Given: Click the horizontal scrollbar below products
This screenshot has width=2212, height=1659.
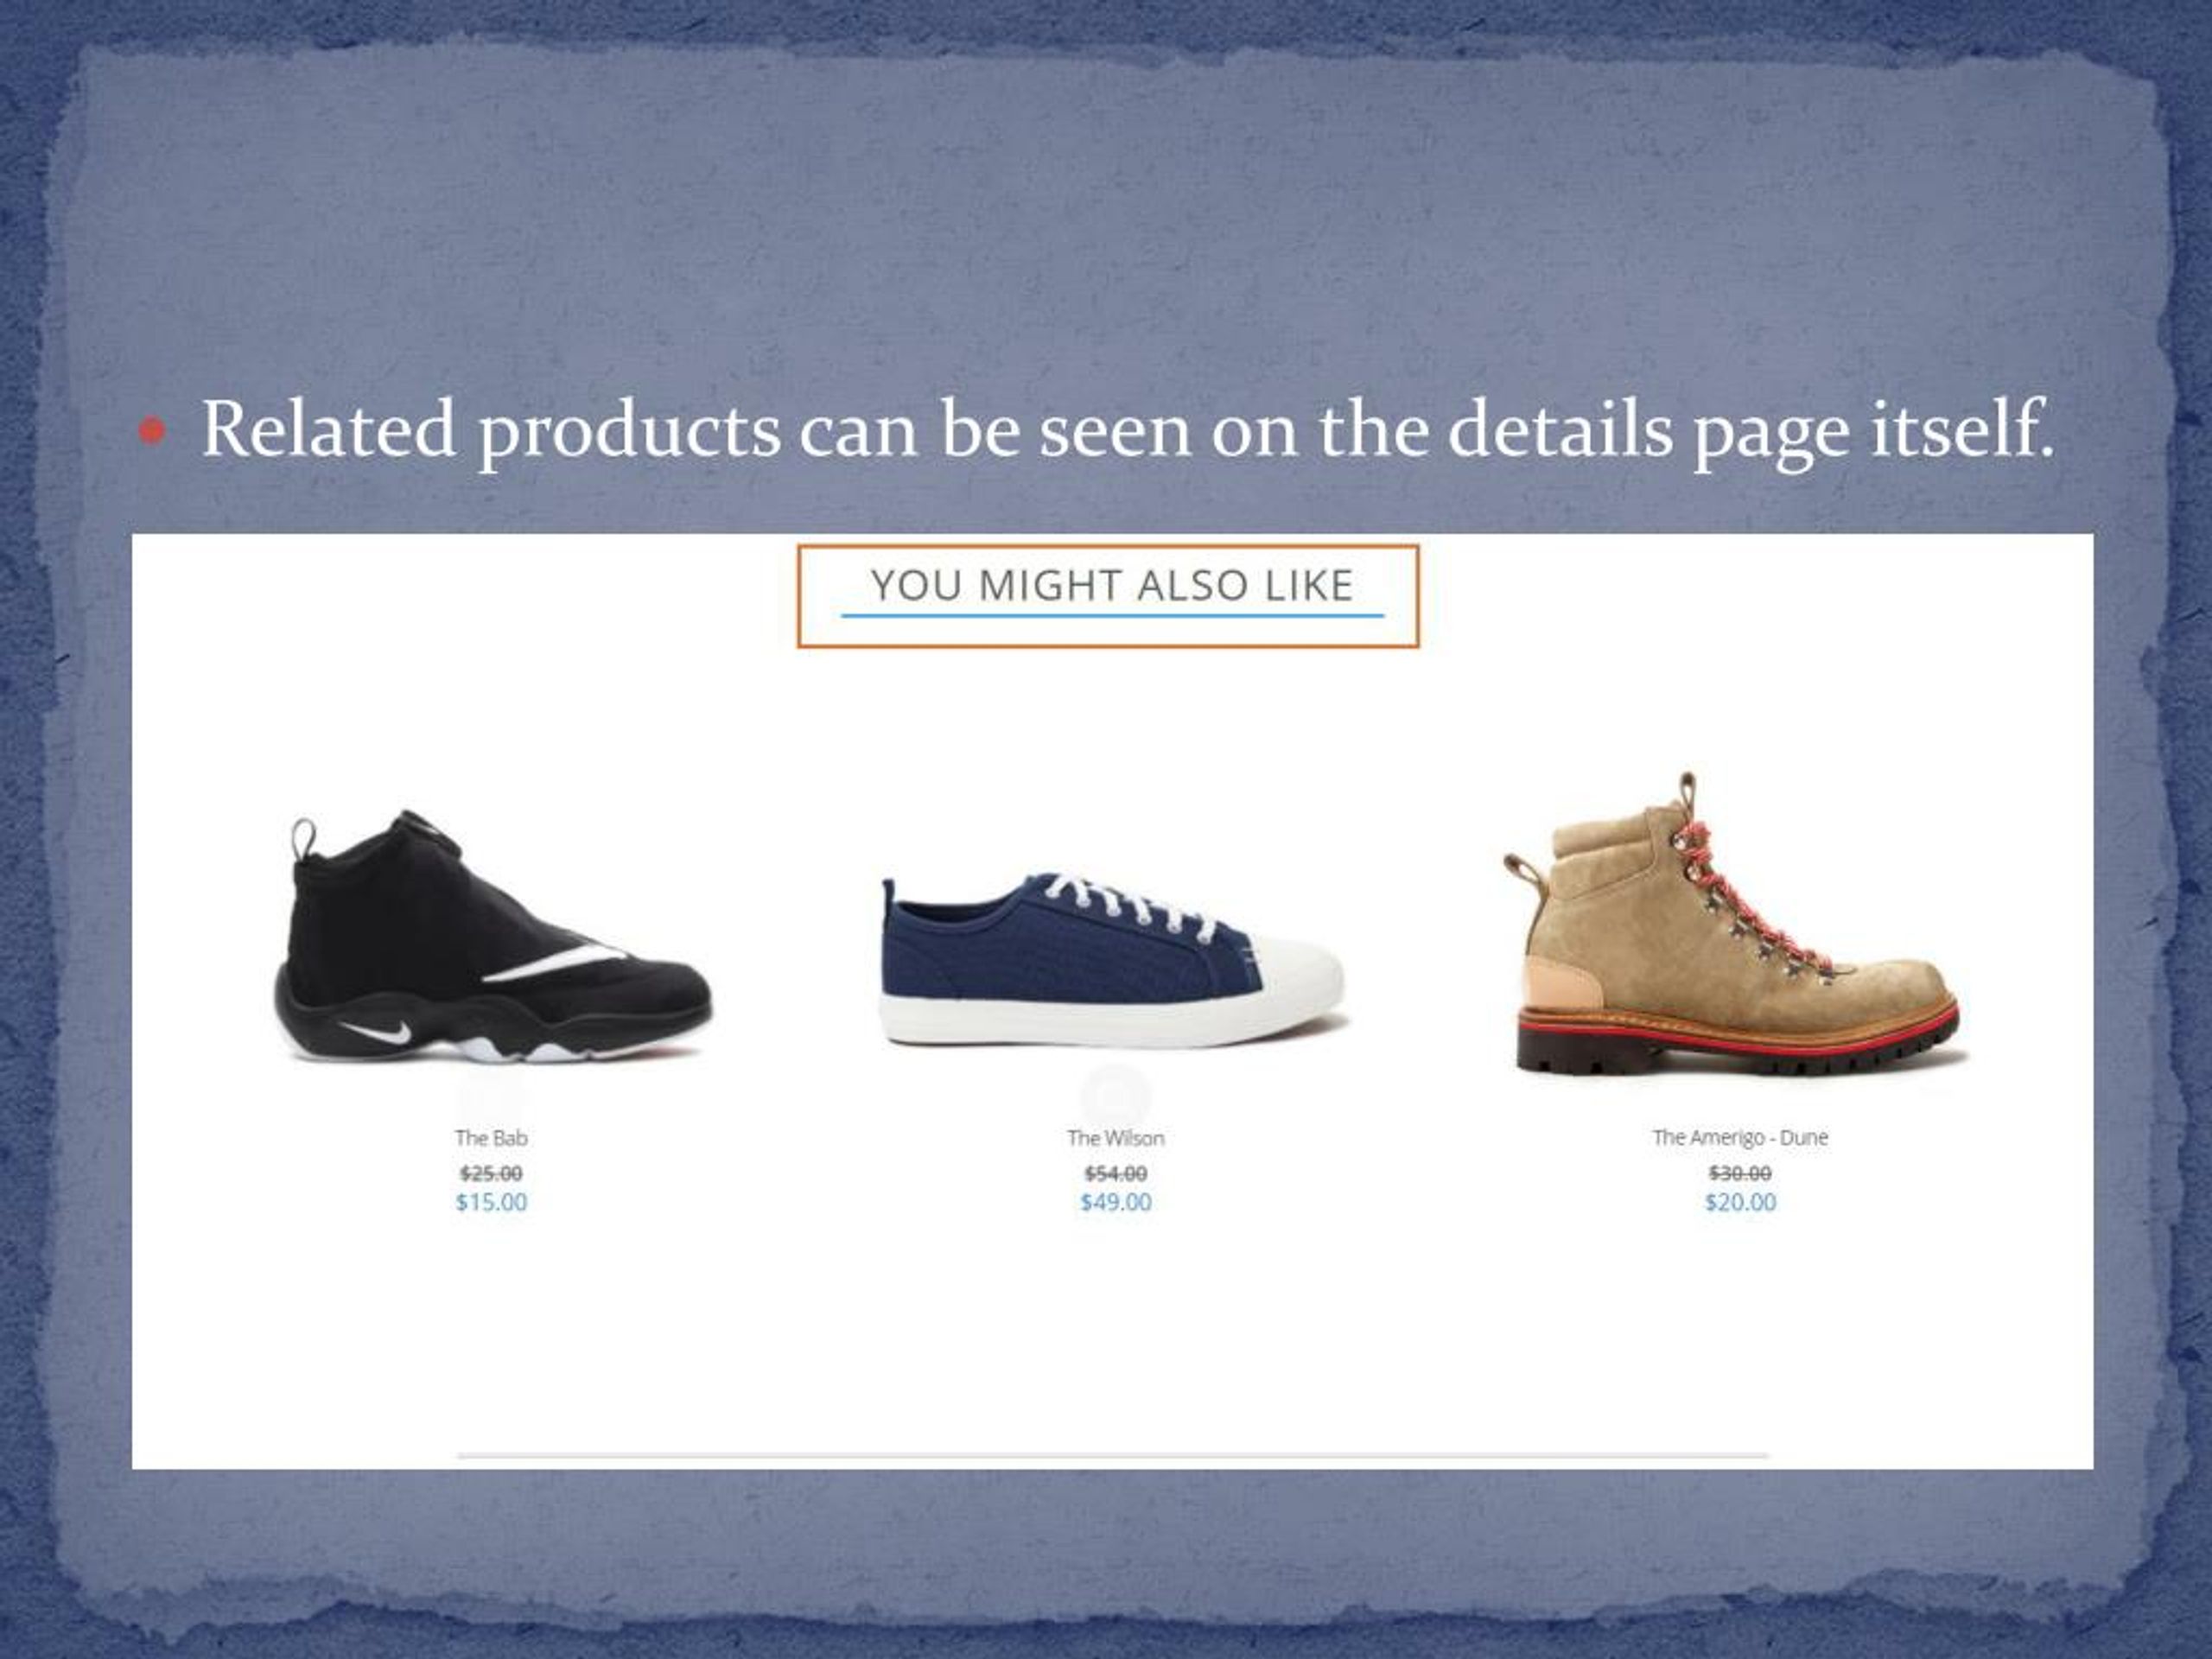Looking at the screenshot, I should point(1113,1456).
